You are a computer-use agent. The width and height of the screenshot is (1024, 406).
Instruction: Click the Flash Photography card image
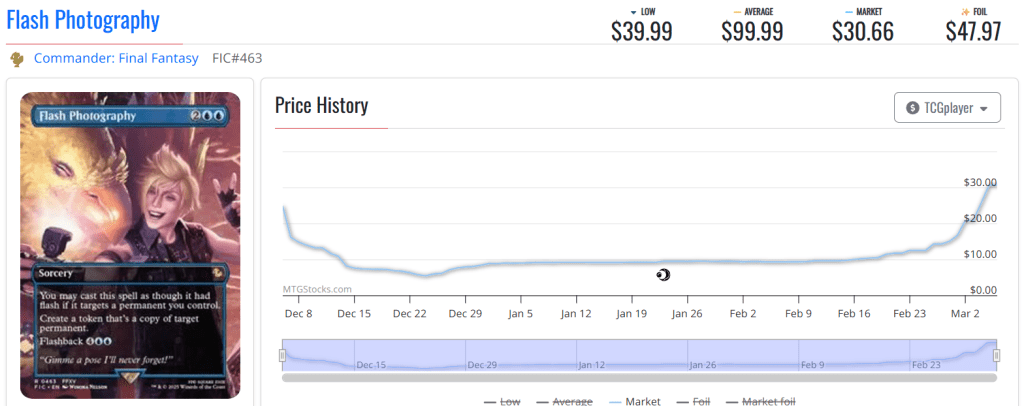130,245
